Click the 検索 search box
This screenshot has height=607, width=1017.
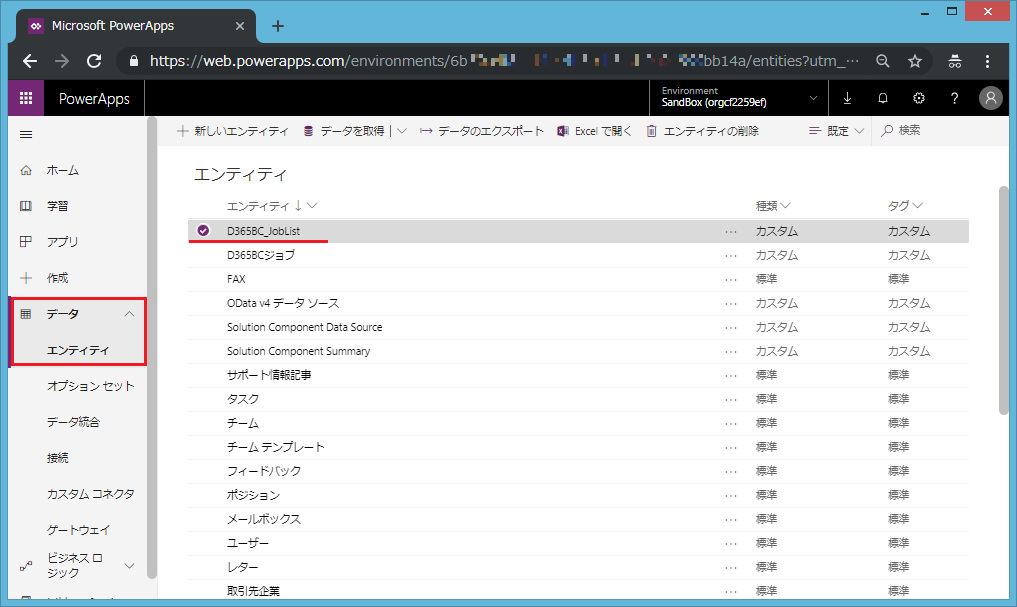tap(909, 130)
